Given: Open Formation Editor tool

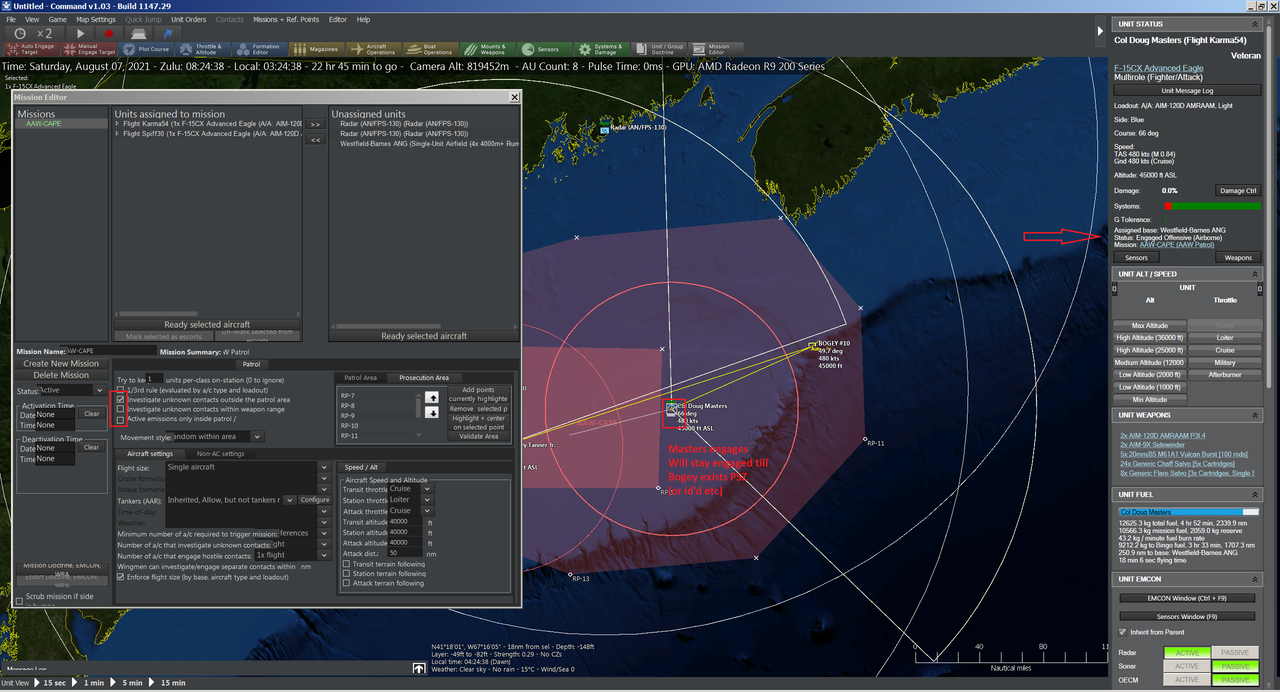Looking at the screenshot, I should [x=260, y=49].
